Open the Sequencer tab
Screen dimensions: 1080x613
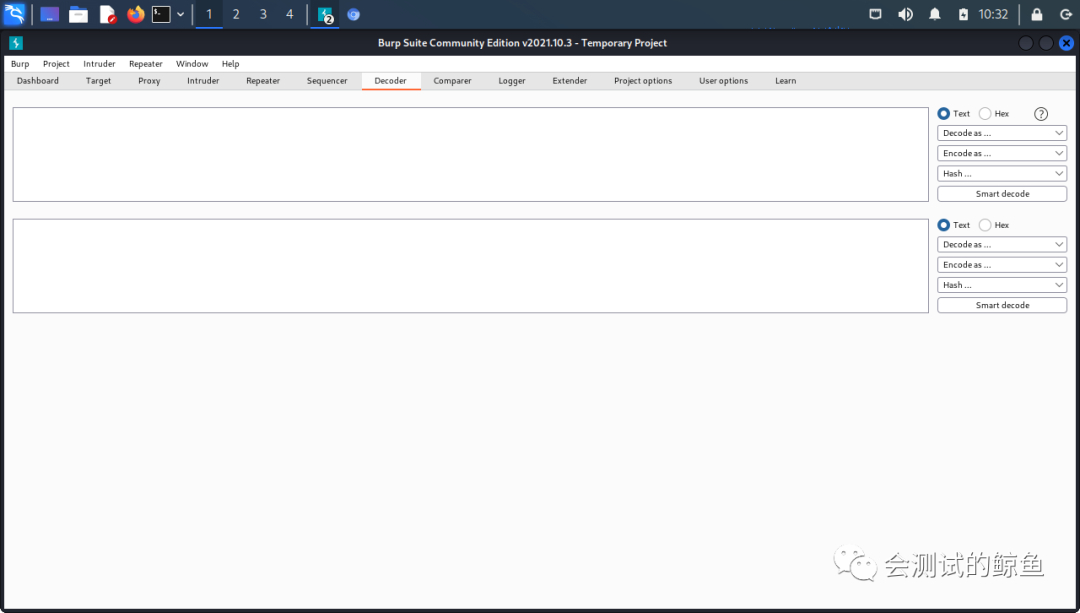point(327,81)
